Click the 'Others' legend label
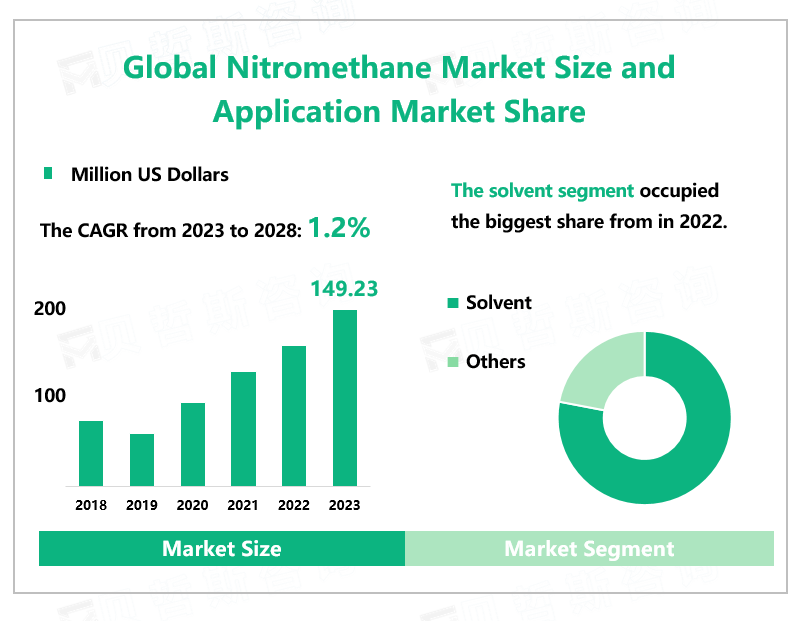 (495, 362)
